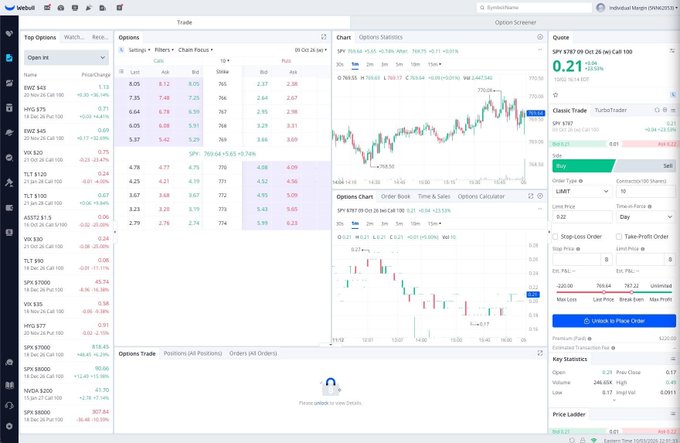This screenshot has width=680, height=443.
Task: Click the Limit Price field showing 0.22
Action: (582, 217)
